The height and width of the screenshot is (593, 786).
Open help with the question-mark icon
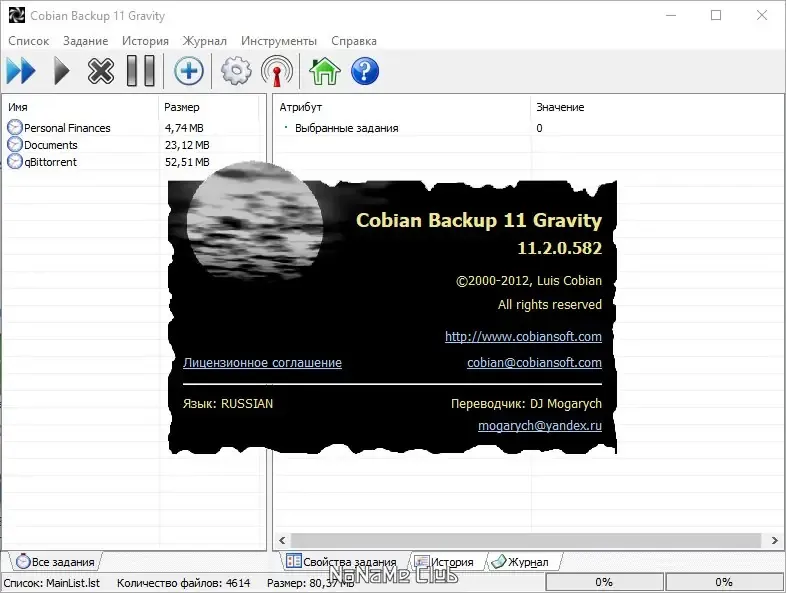(x=365, y=71)
